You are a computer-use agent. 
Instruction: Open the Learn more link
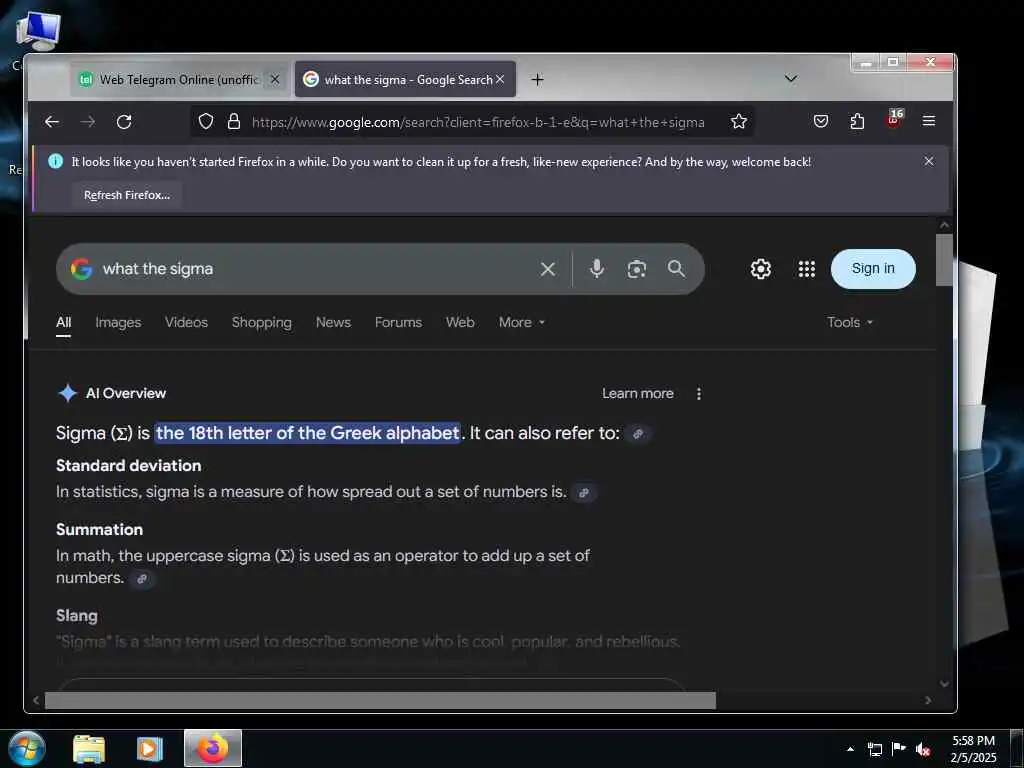(x=637, y=394)
